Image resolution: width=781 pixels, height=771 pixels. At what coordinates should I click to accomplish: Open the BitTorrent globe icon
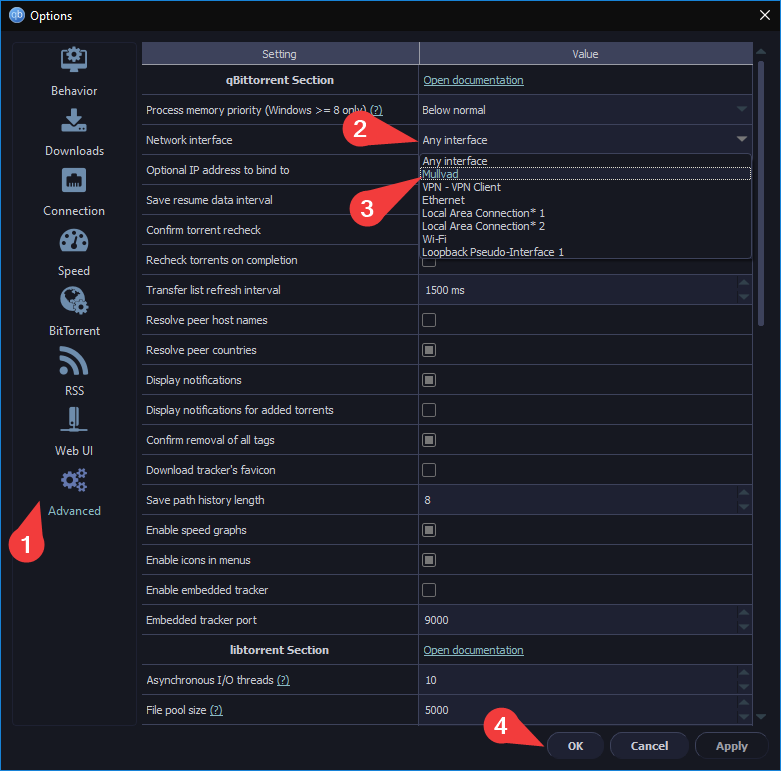(74, 301)
